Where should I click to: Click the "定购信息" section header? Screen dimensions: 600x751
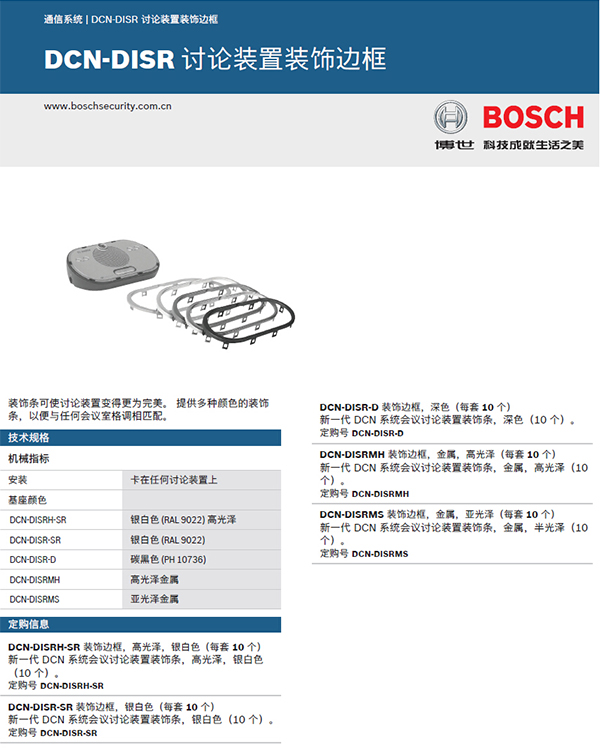pyautogui.click(x=140, y=624)
